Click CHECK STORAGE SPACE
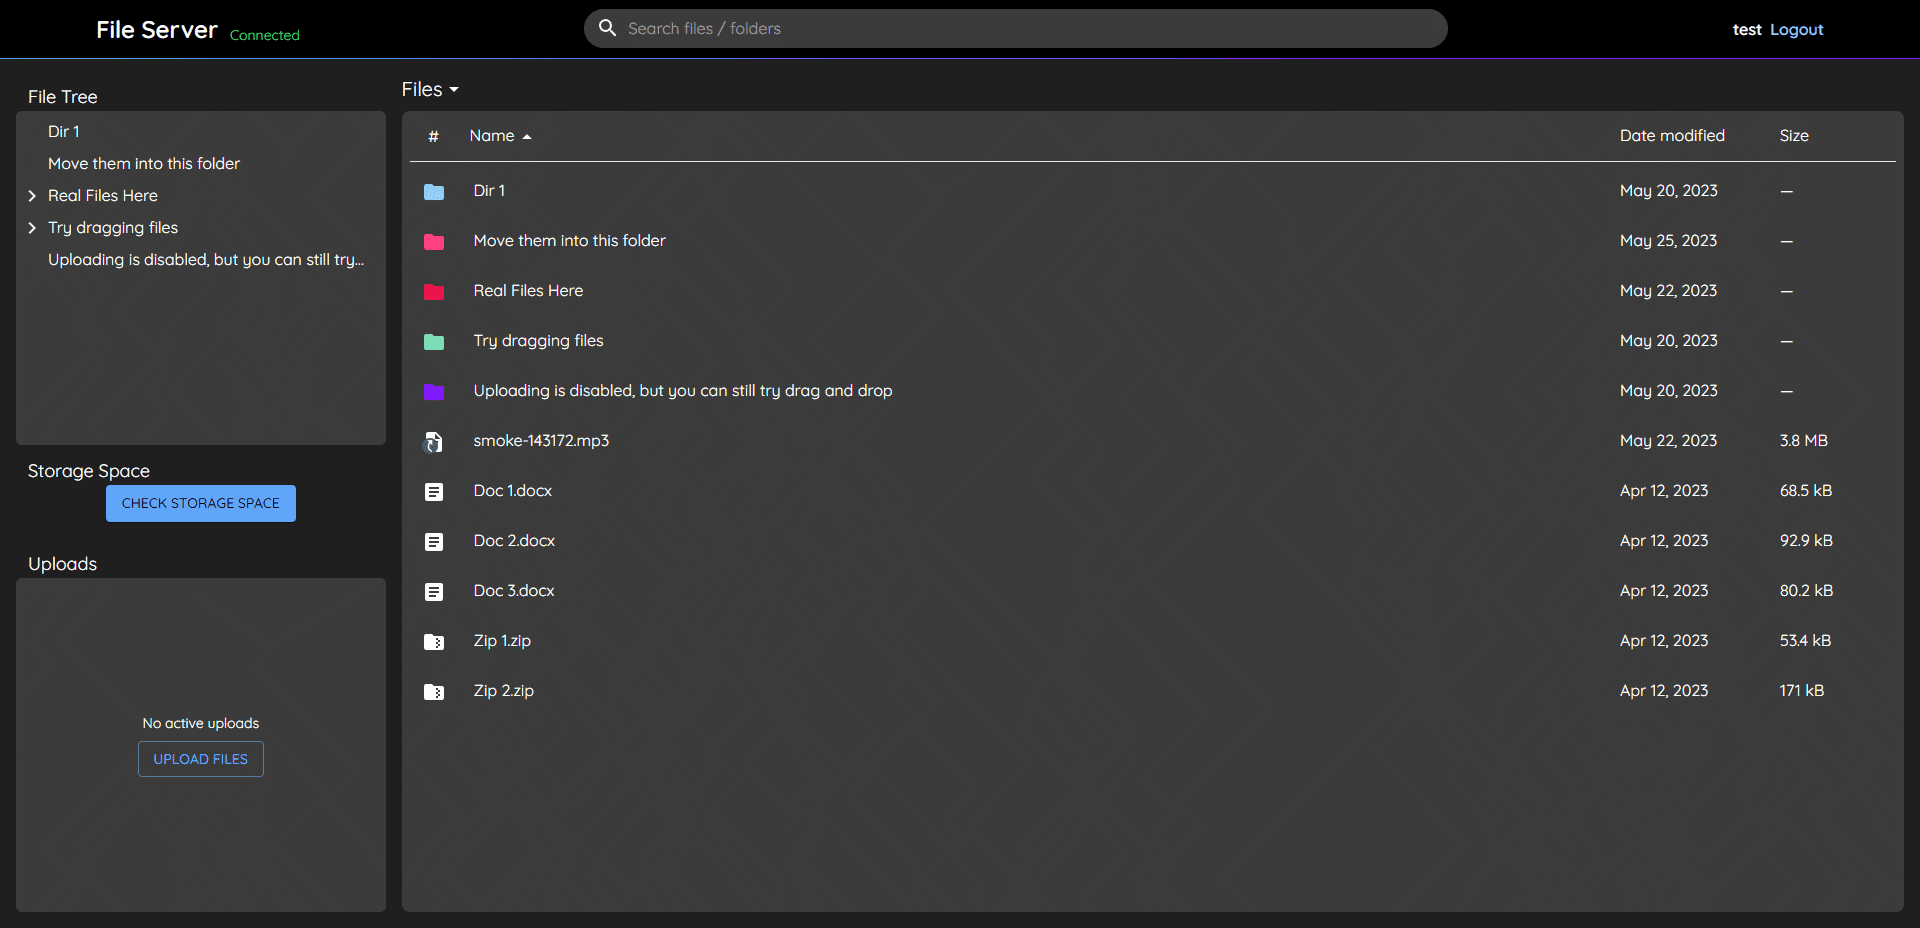The image size is (1920, 928). (200, 503)
